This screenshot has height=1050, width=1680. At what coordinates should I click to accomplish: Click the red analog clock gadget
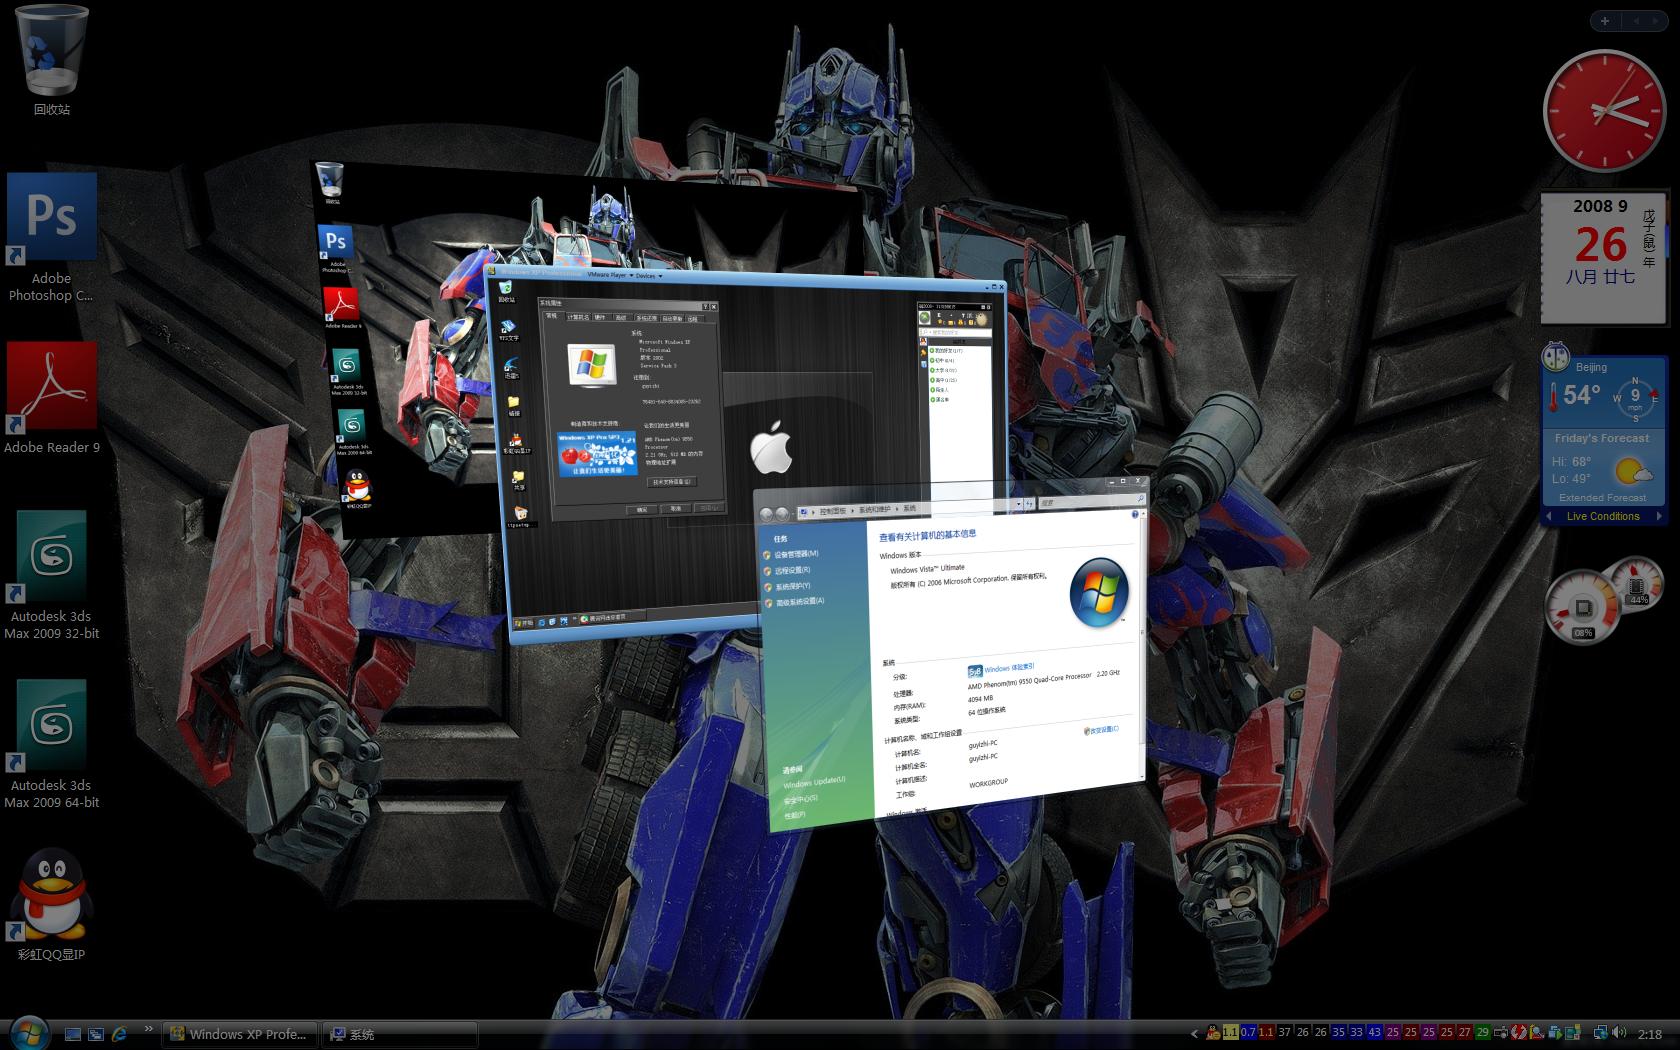click(1603, 111)
